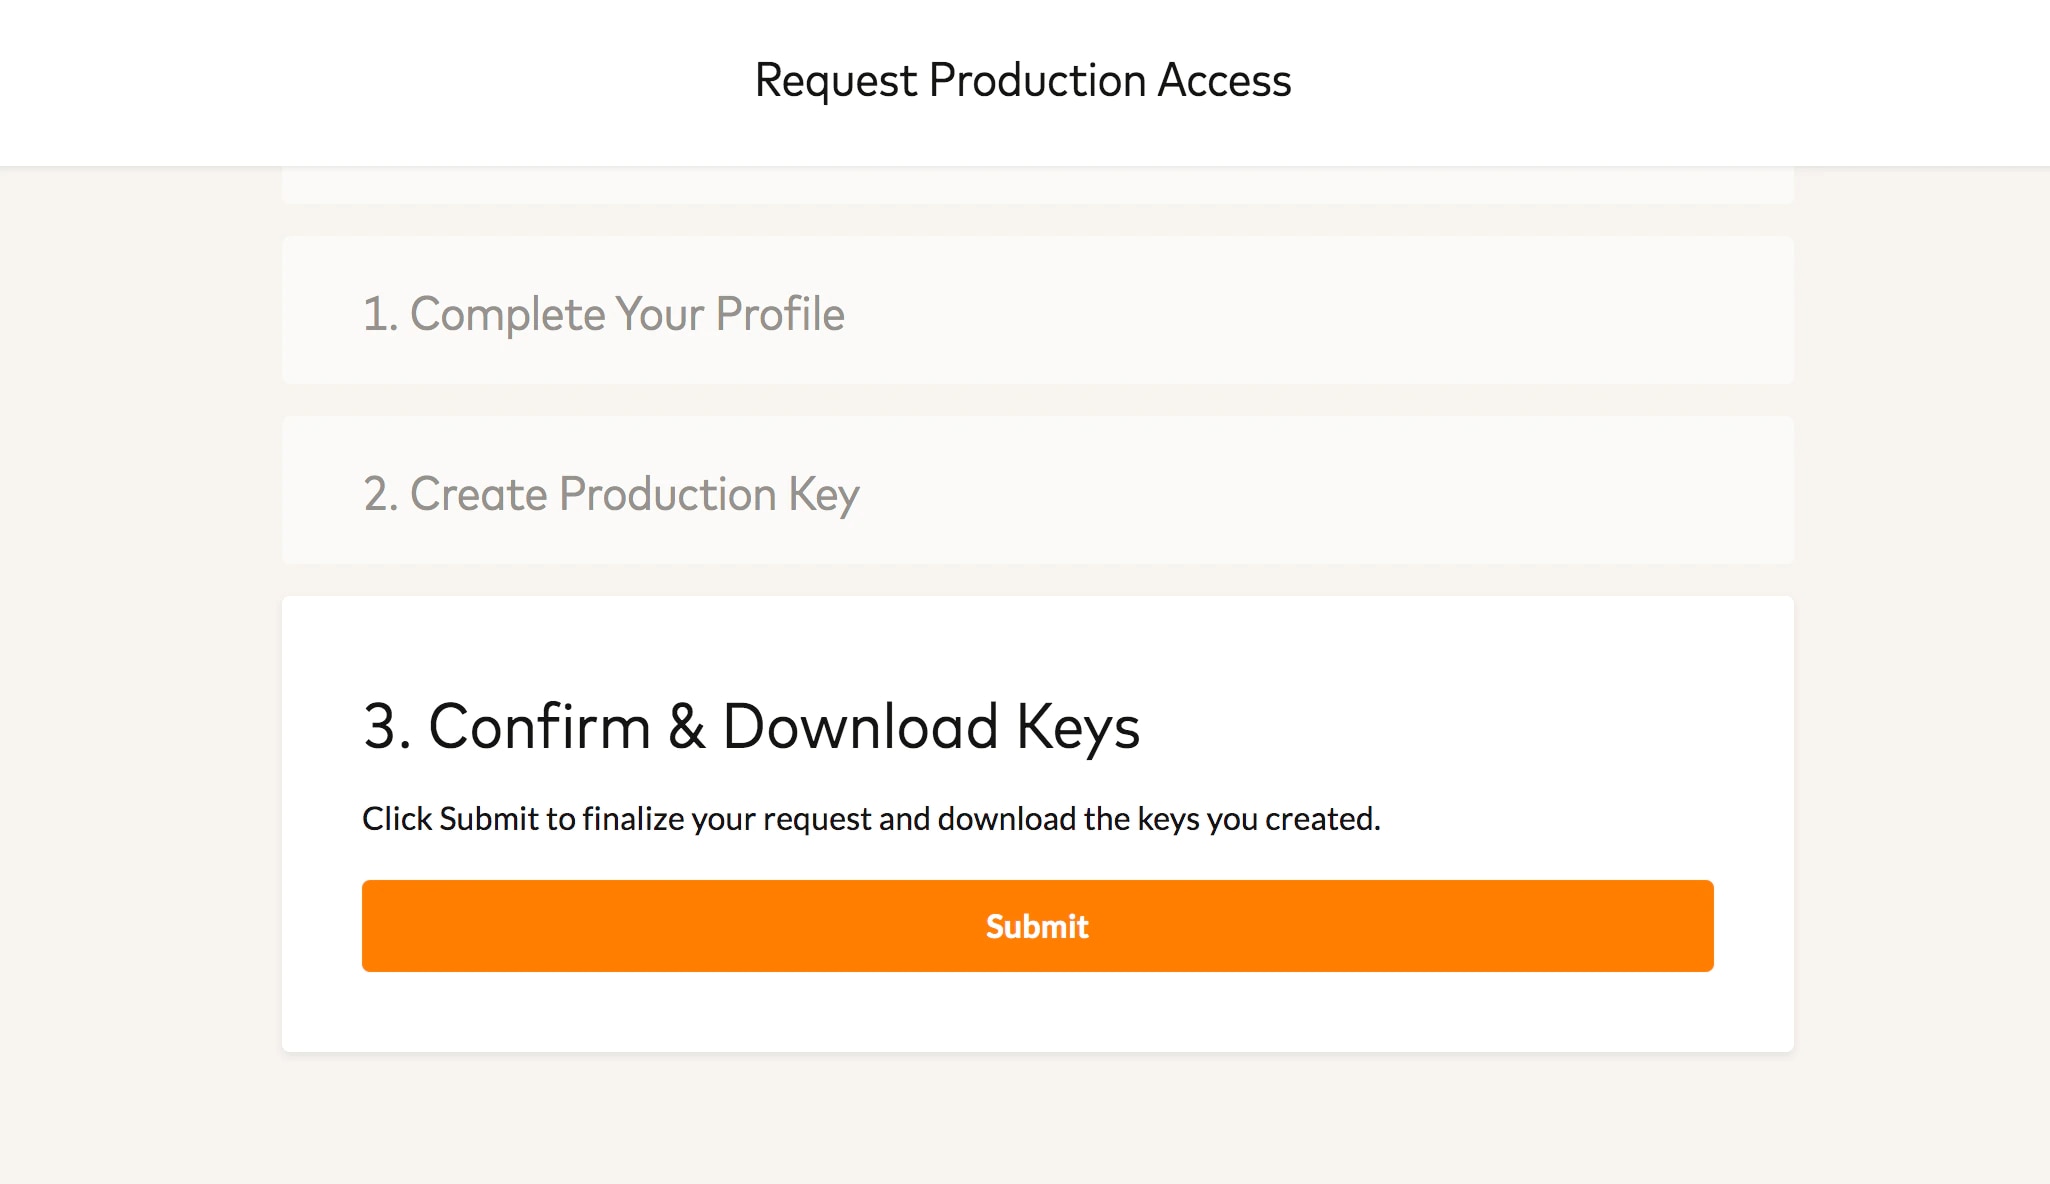
Task: Click the partially hidden card above step one
Action: [1037, 186]
